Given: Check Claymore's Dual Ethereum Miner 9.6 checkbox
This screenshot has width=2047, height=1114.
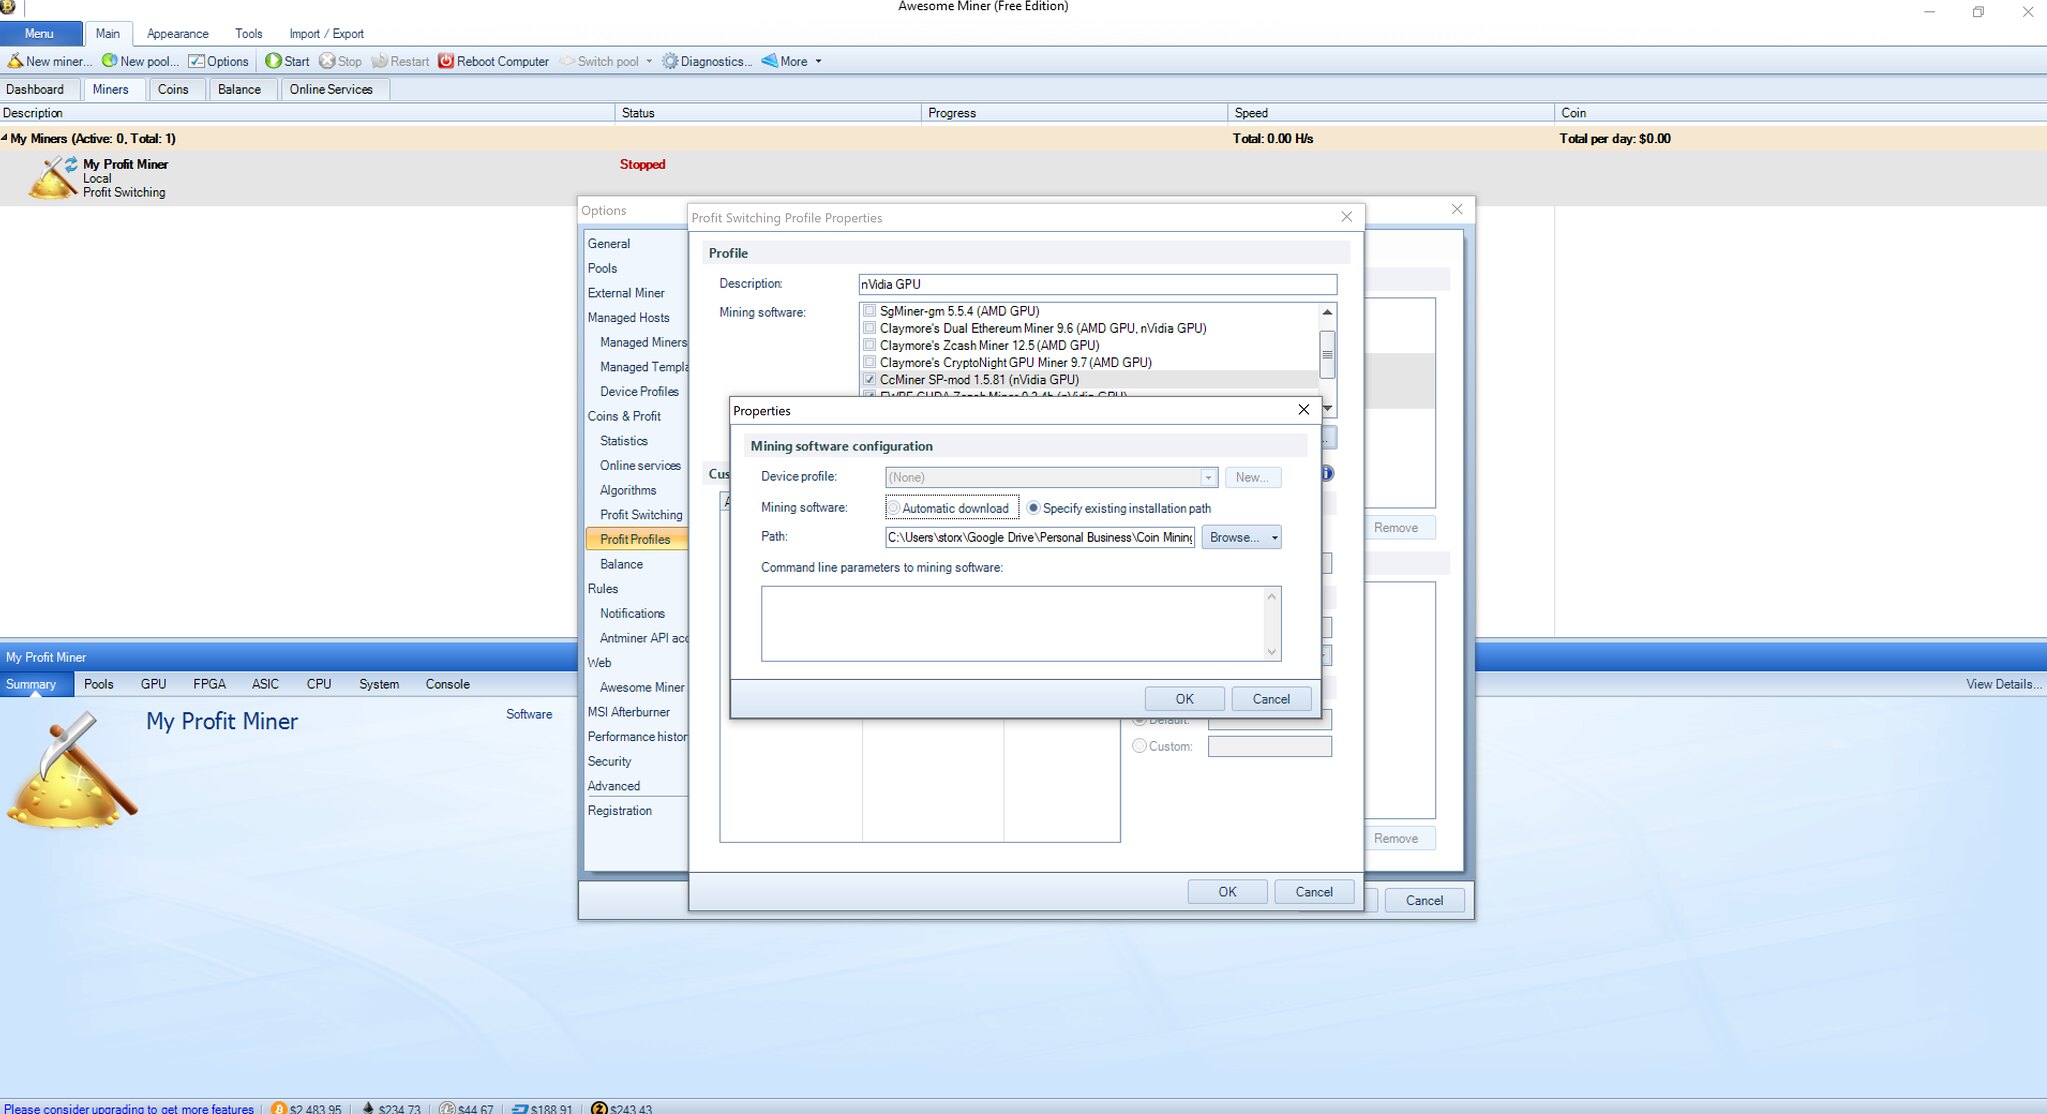Looking at the screenshot, I should (x=870, y=328).
